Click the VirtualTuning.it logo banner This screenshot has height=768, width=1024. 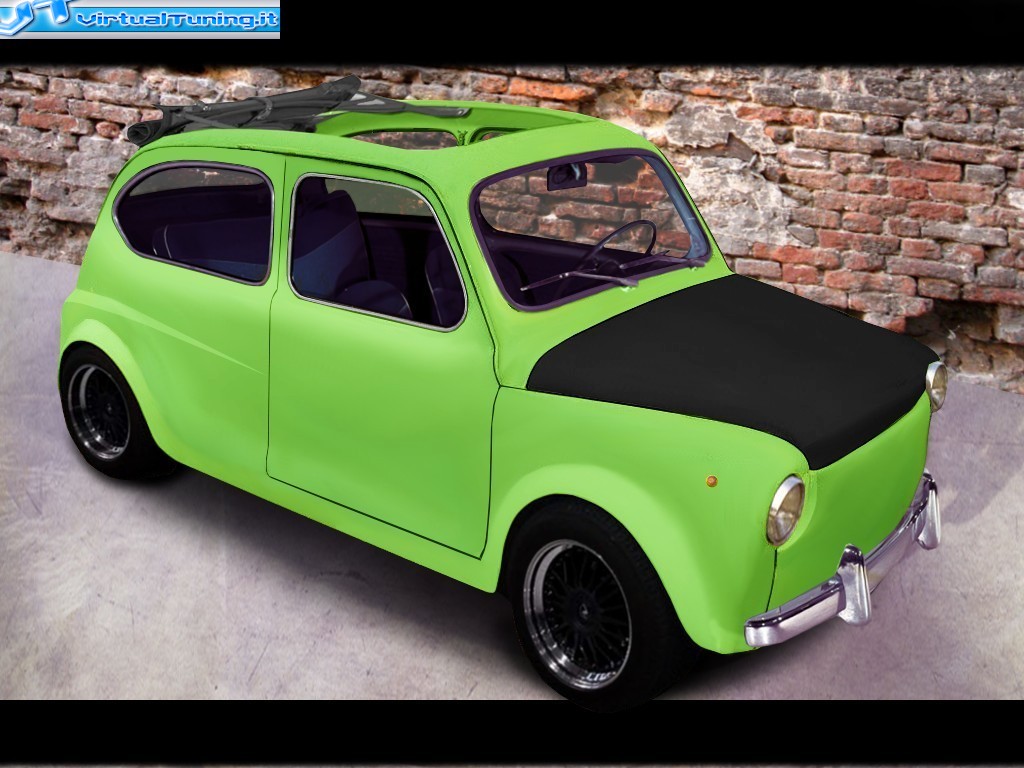[140, 19]
